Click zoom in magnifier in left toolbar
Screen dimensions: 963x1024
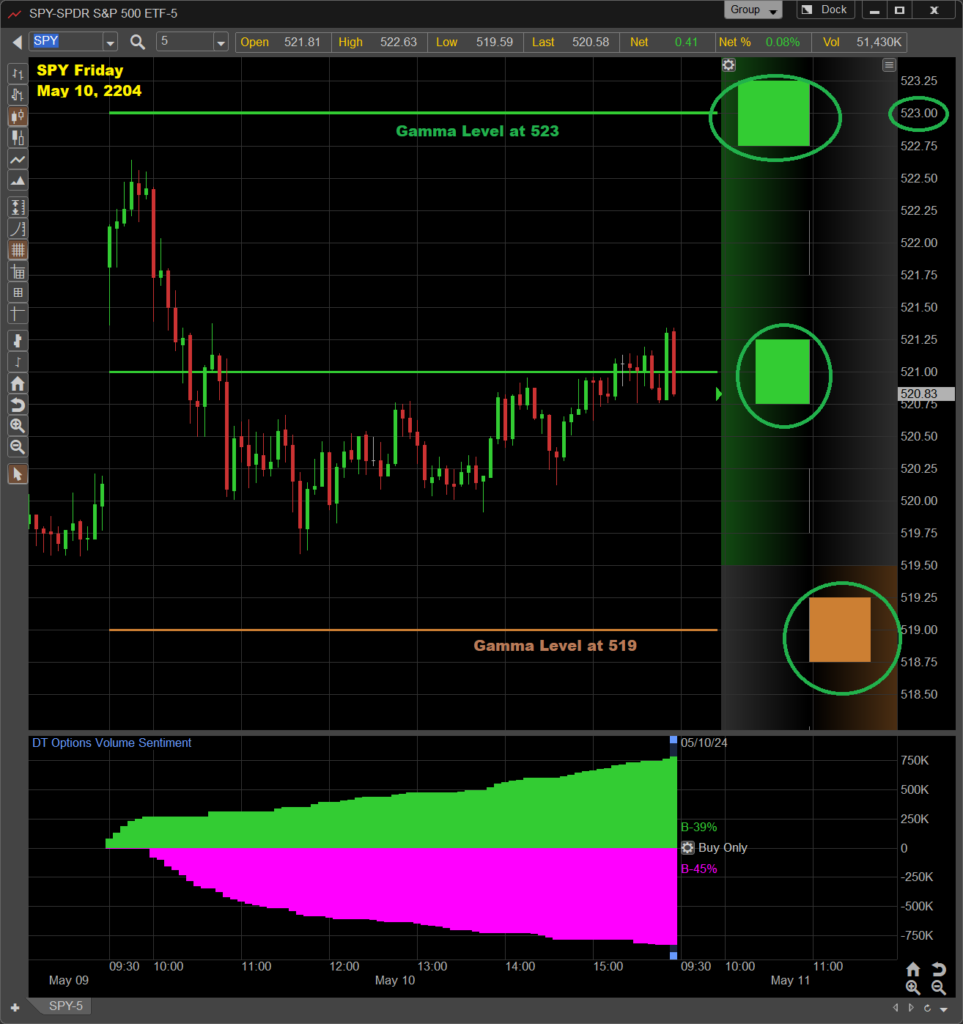coord(17,425)
